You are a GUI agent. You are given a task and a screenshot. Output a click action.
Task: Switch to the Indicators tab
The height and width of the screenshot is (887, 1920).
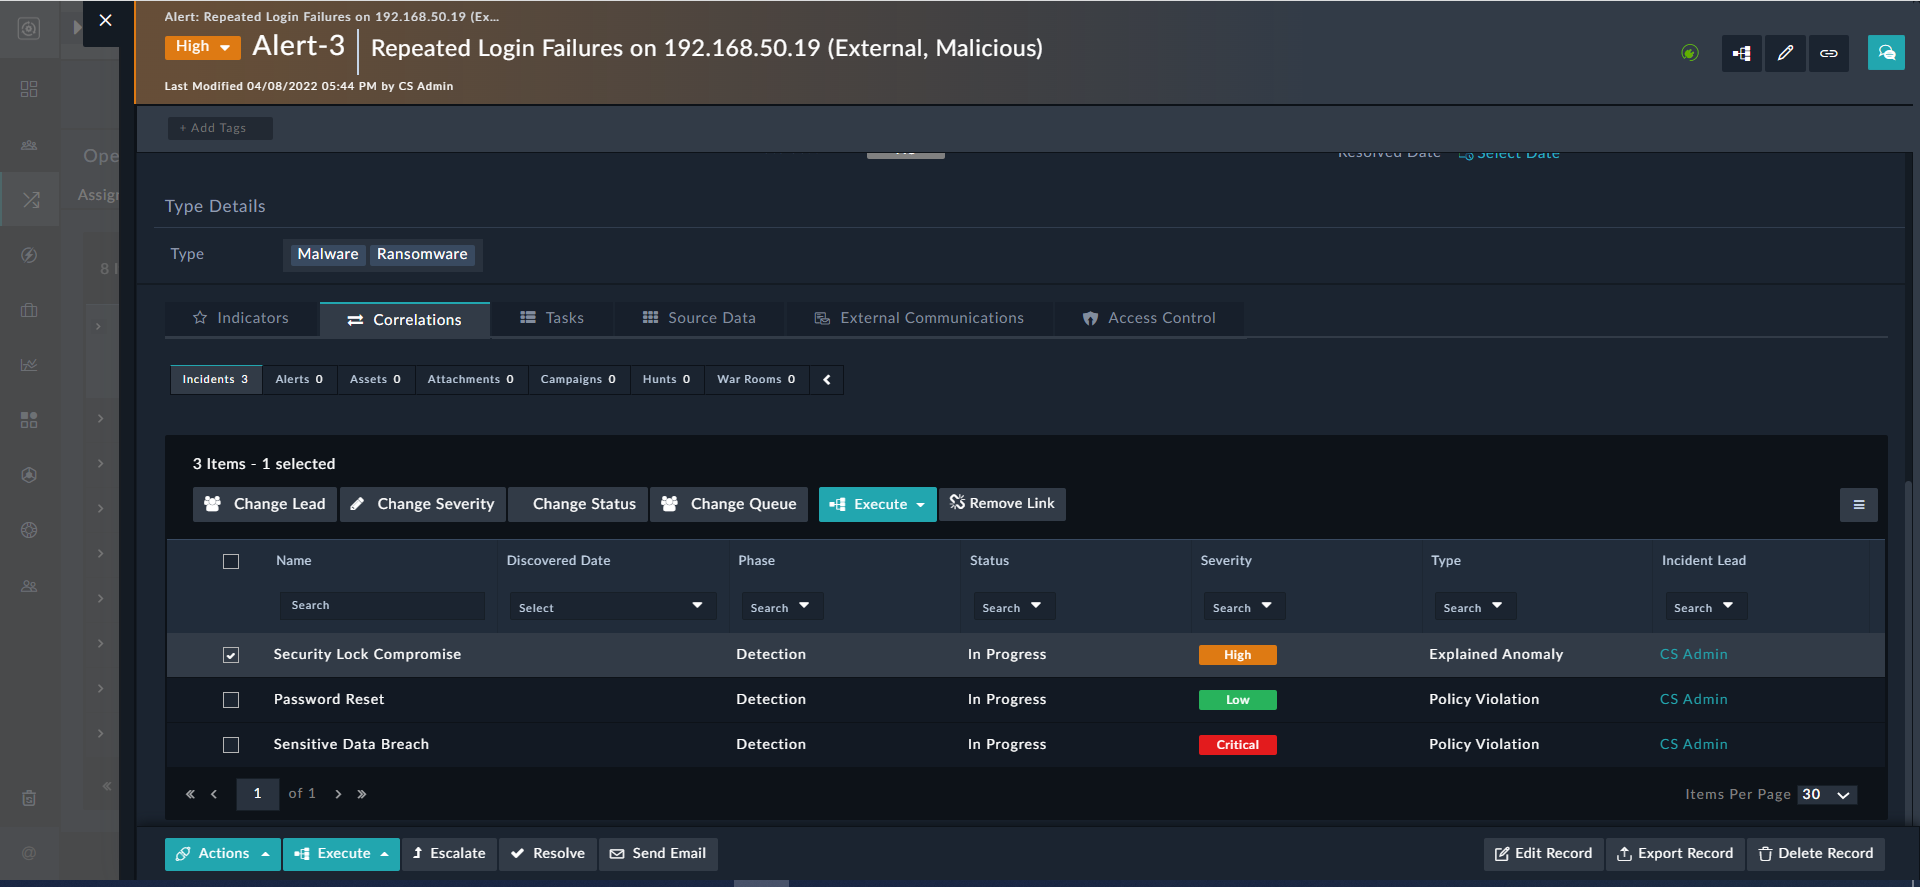click(x=241, y=318)
